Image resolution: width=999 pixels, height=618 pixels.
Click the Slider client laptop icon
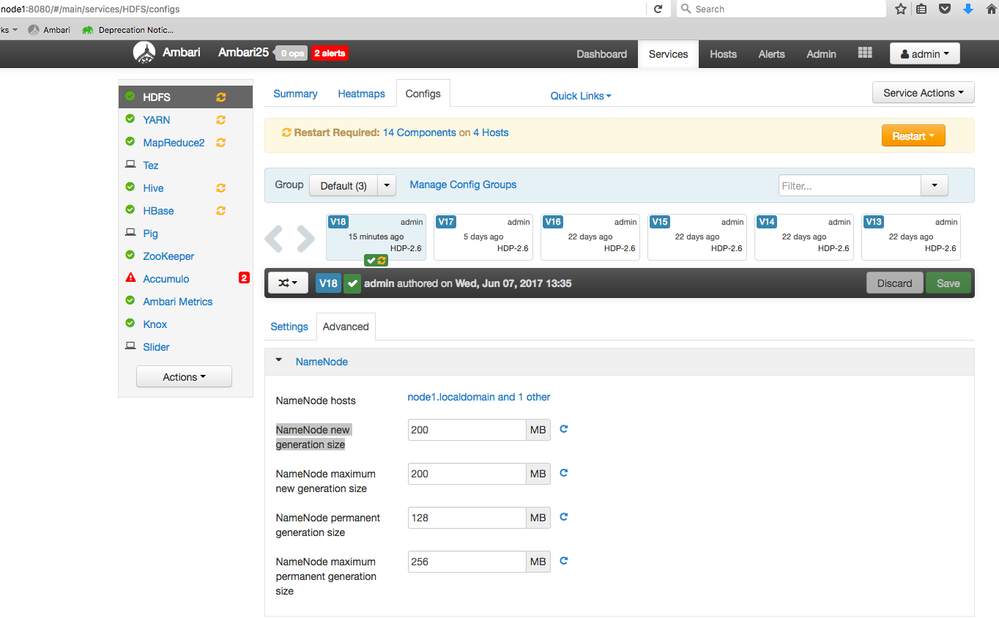point(131,346)
